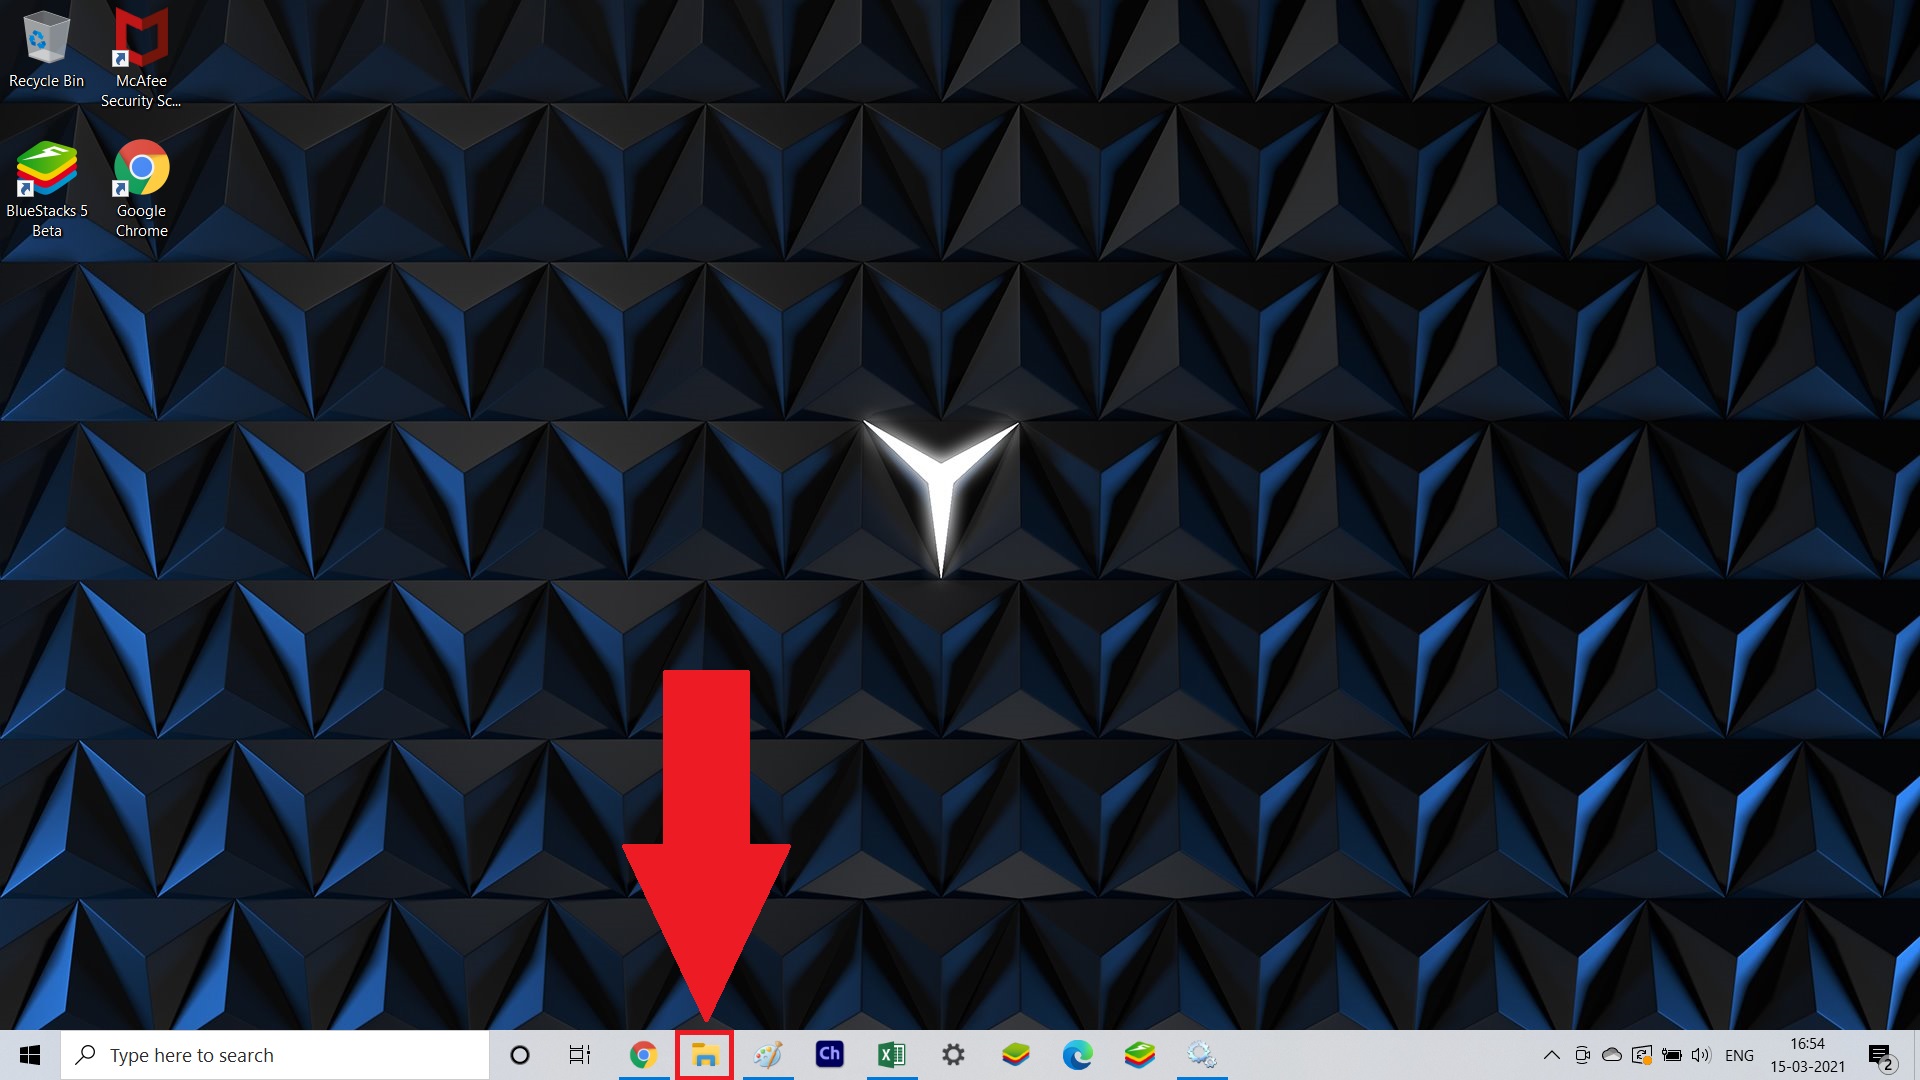Viewport: 1920px width, 1080px height.
Task: Show hidden system tray icons
Action: point(1551,1055)
